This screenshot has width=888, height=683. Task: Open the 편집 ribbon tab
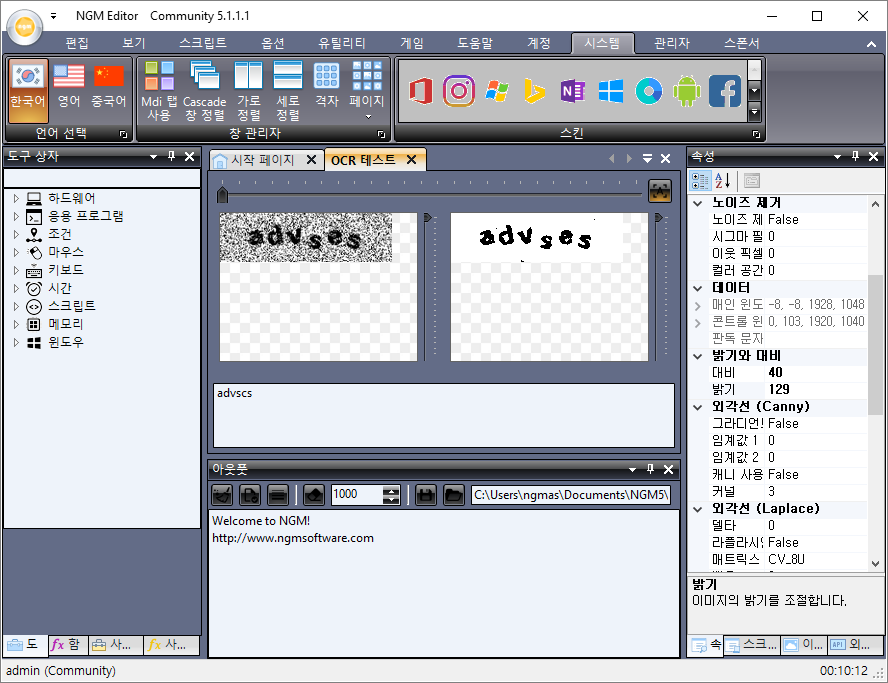(77, 43)
